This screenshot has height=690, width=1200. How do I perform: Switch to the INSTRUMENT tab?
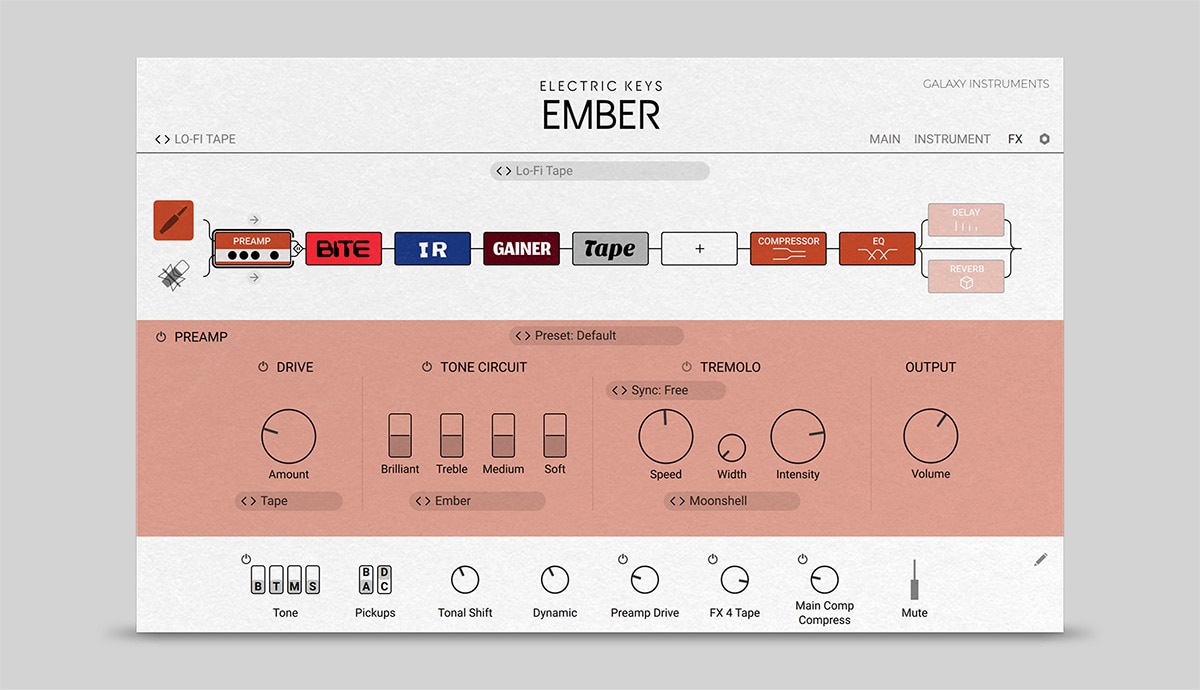952,140
